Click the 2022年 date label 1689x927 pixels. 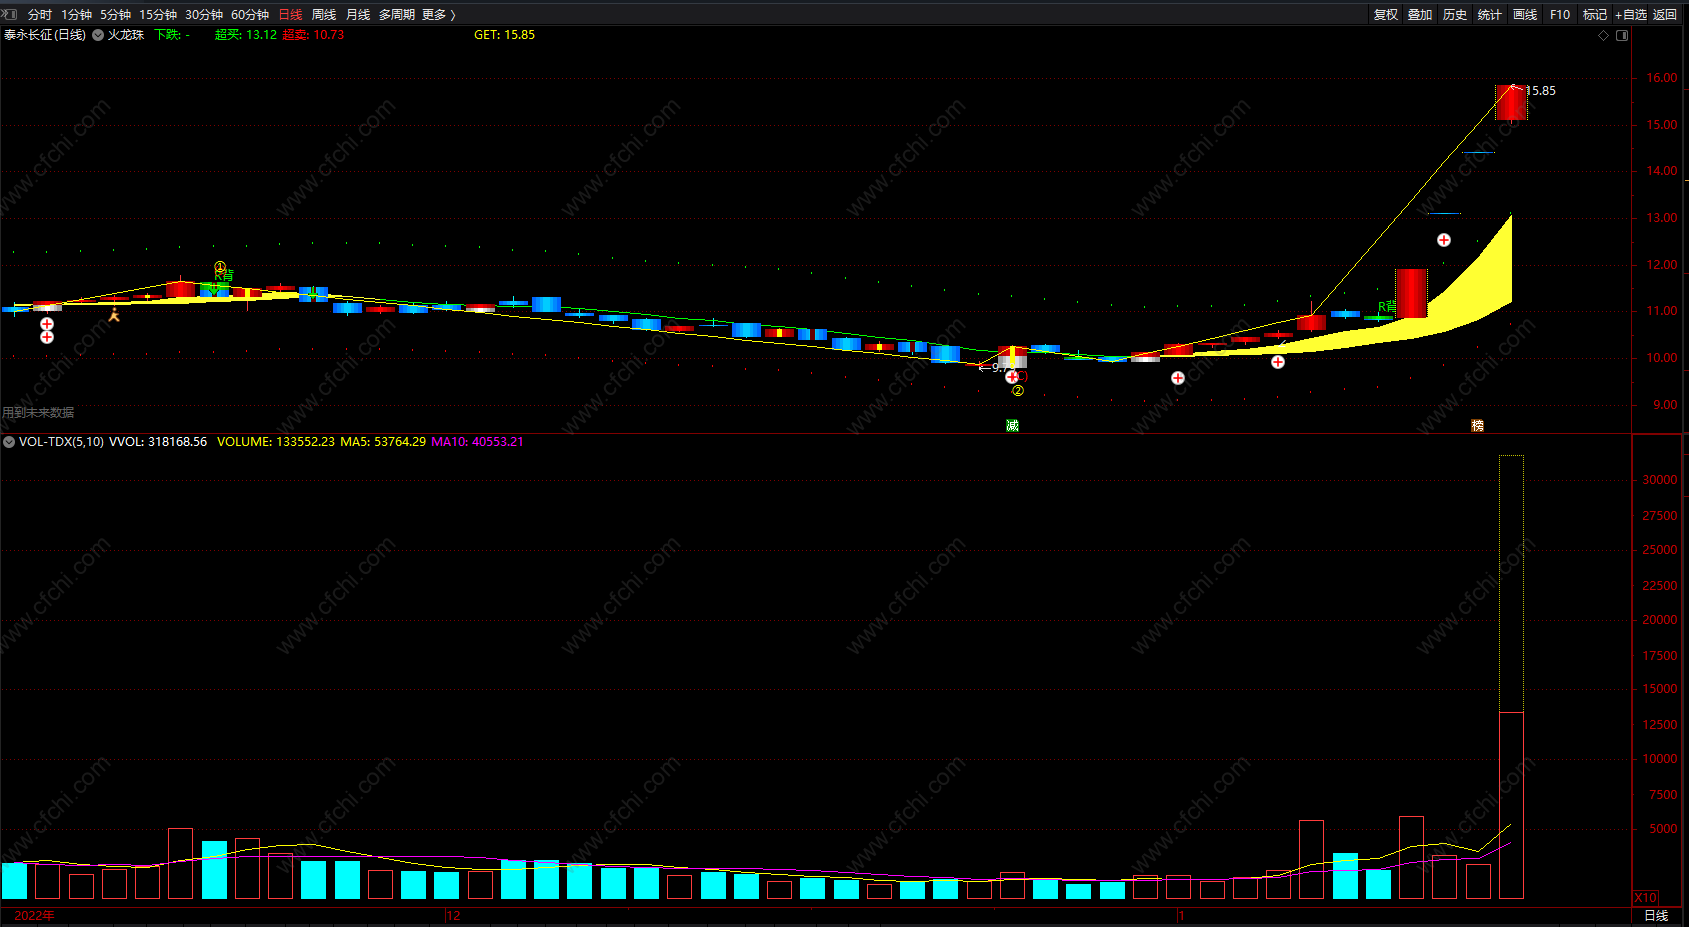pyautogui.click(x=35, y=915)
